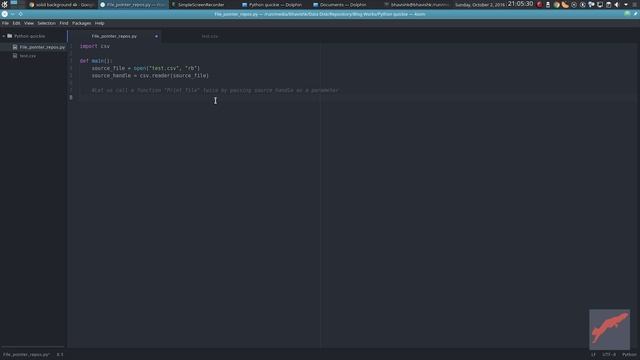Viewport: 640px width, 360px height.
Task: Open the clipboard tray icon
Action: (609, 5)
